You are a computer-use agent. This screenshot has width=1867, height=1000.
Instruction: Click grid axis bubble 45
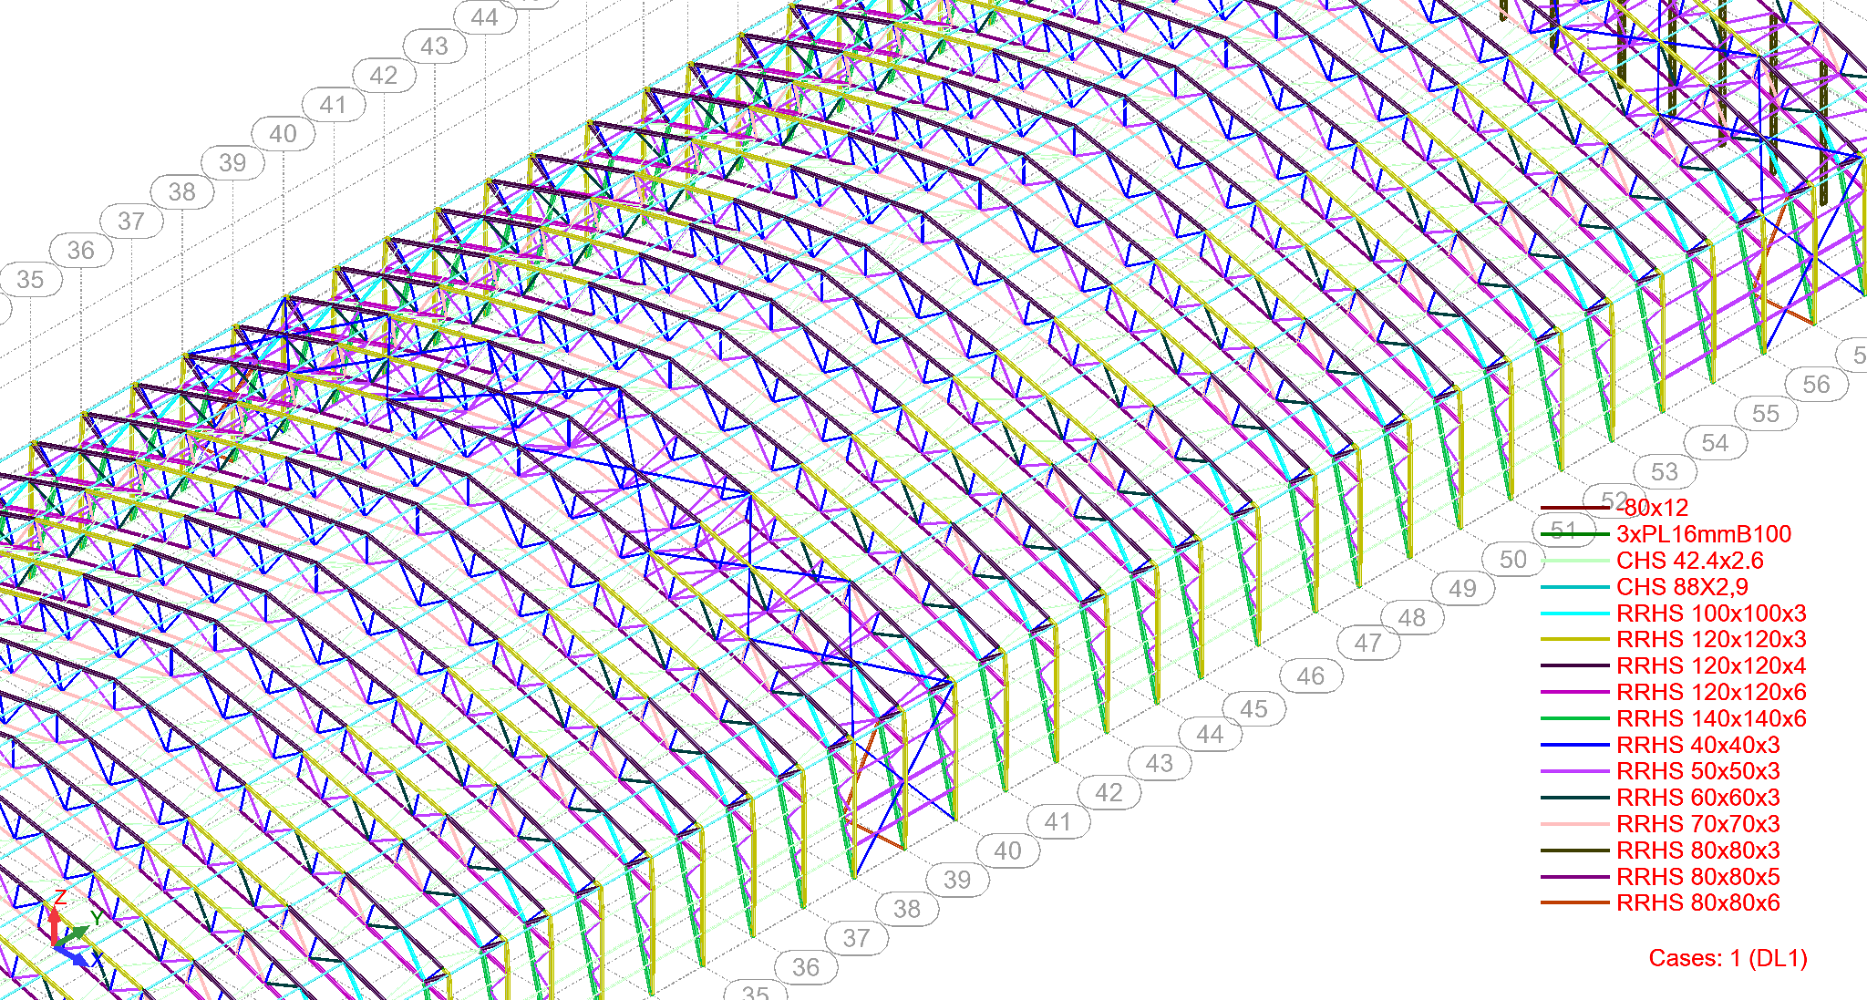[x=1254, y=709]
